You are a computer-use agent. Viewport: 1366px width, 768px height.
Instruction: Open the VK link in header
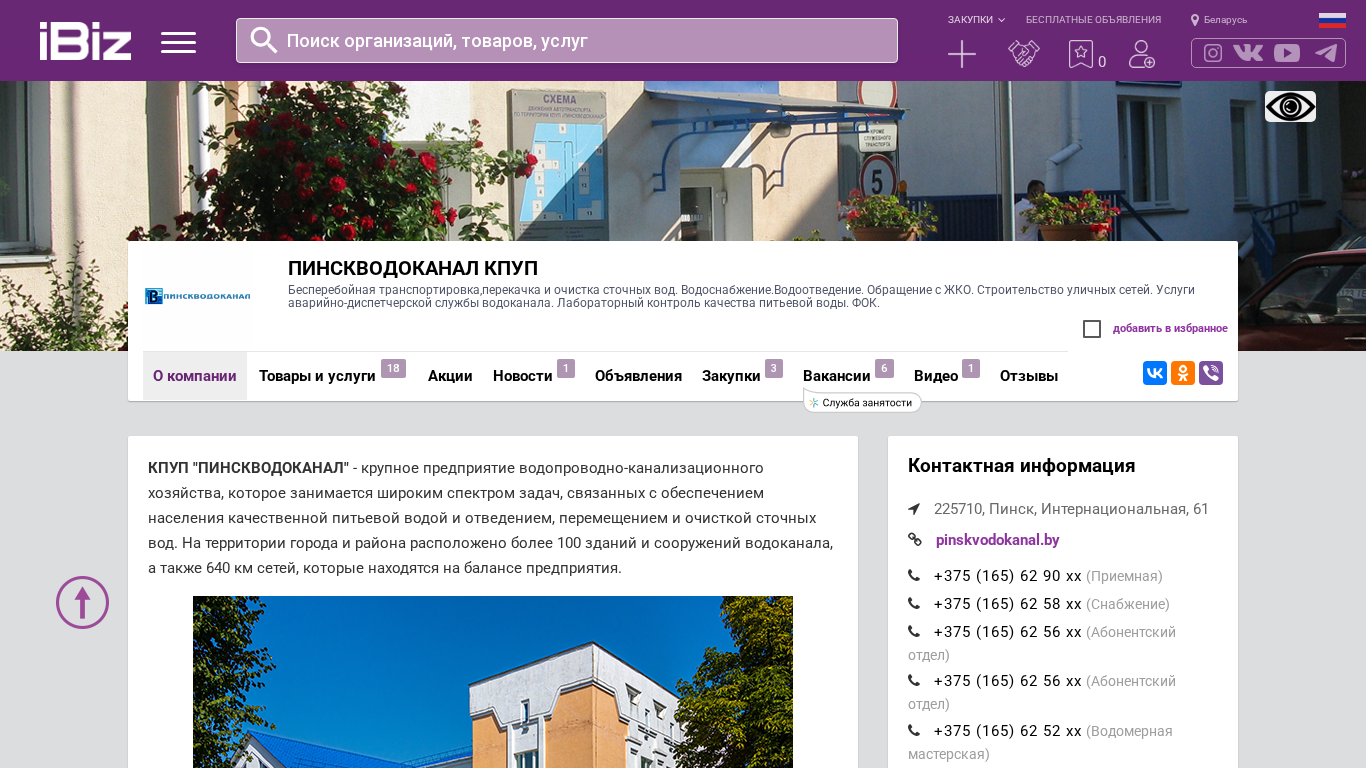(x=1248, y=53)
